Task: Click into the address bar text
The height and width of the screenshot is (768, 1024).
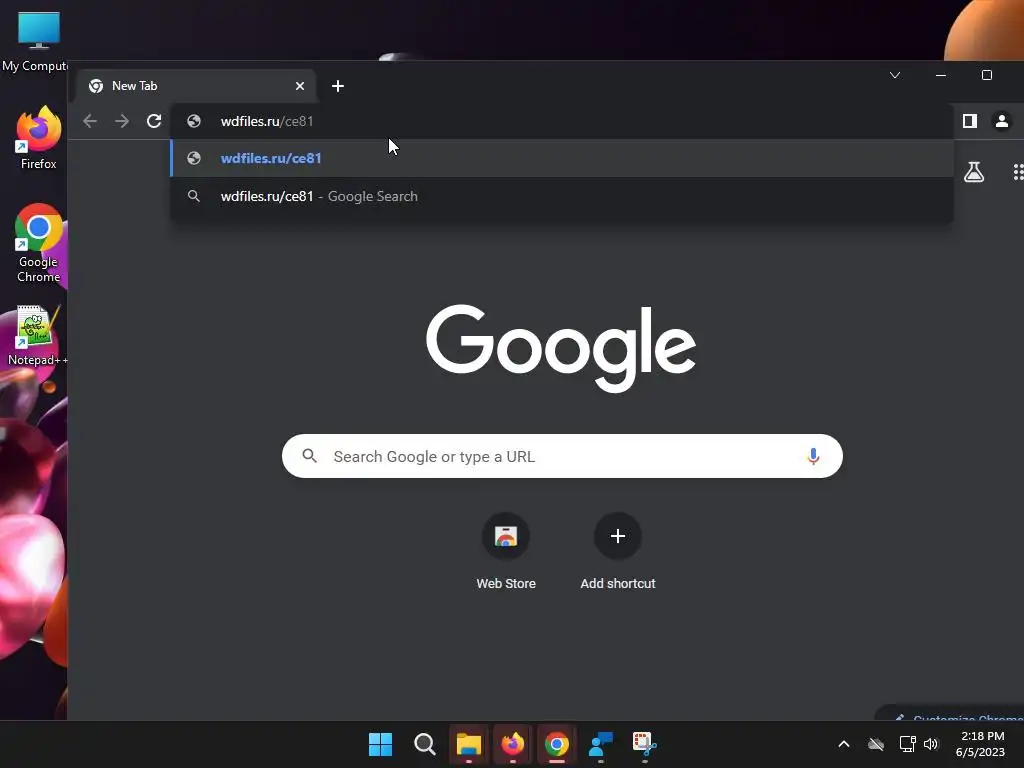Action: tap(266, 121)
